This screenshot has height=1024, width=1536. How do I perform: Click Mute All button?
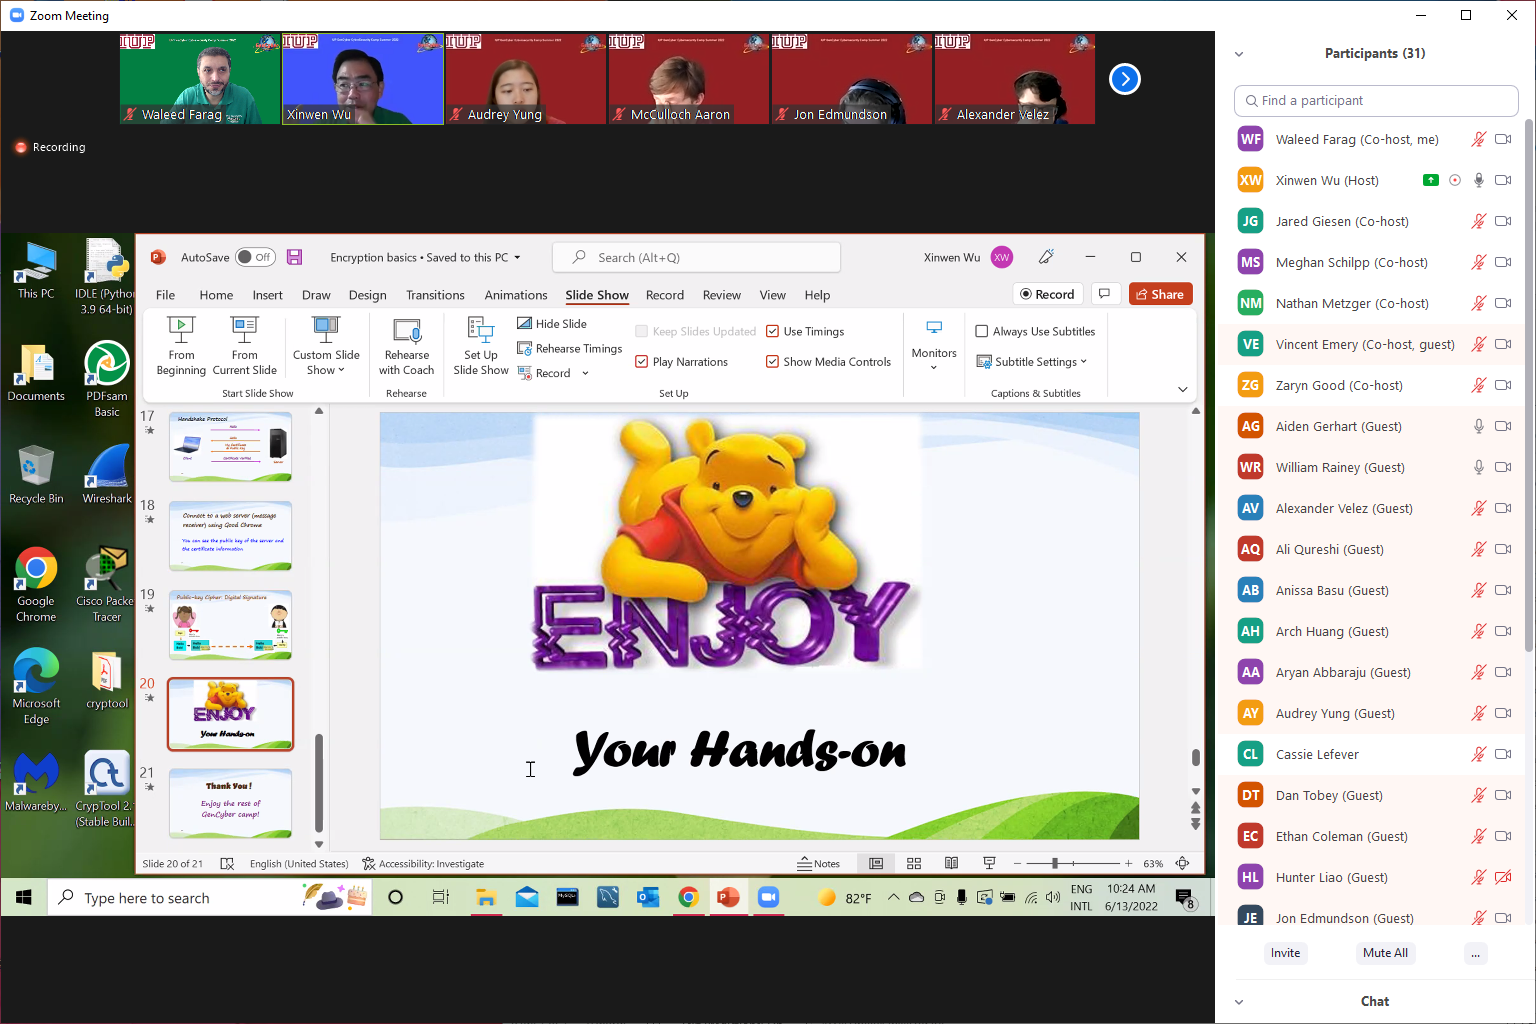pos(1385,953)
